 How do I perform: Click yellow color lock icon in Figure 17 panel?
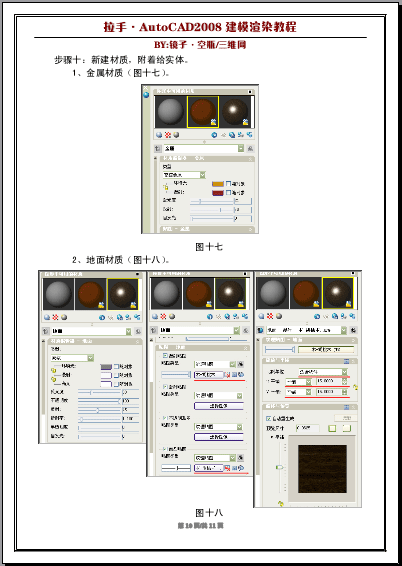[x=166, y=187]
